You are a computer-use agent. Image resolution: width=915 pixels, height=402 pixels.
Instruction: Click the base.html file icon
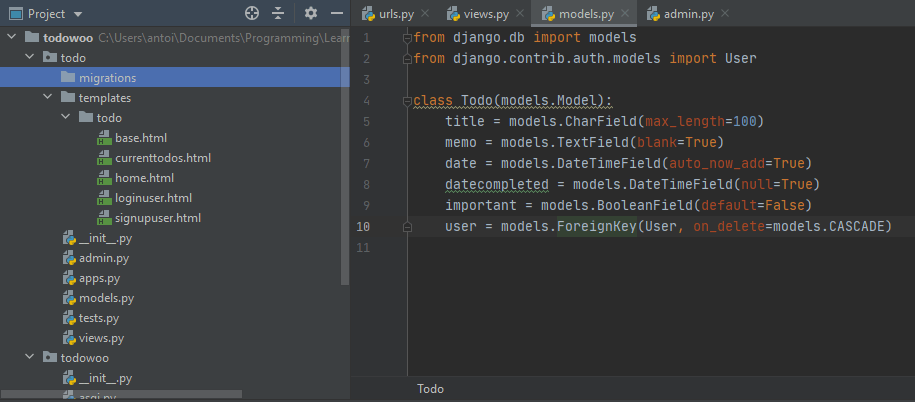tap(104, 138)
